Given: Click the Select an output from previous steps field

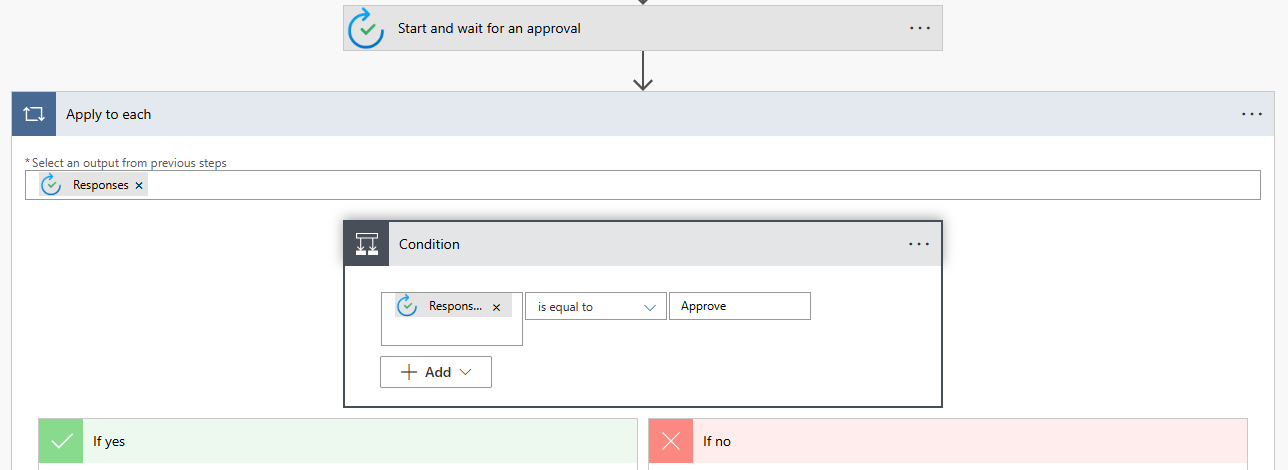Looking at the screenshot, I should click(x=700, y=185).
